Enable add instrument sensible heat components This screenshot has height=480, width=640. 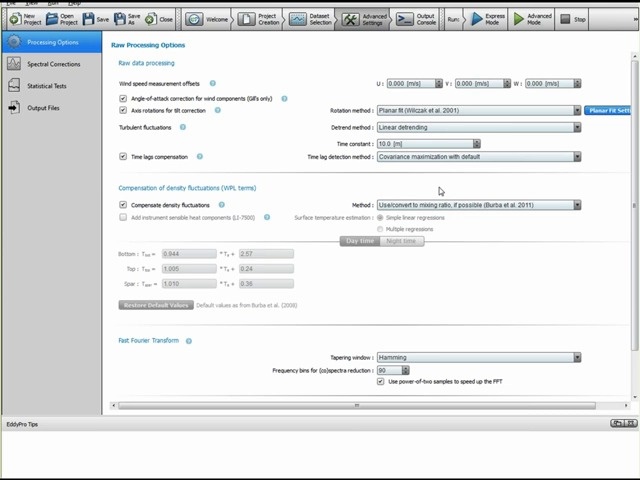(123, 217)
